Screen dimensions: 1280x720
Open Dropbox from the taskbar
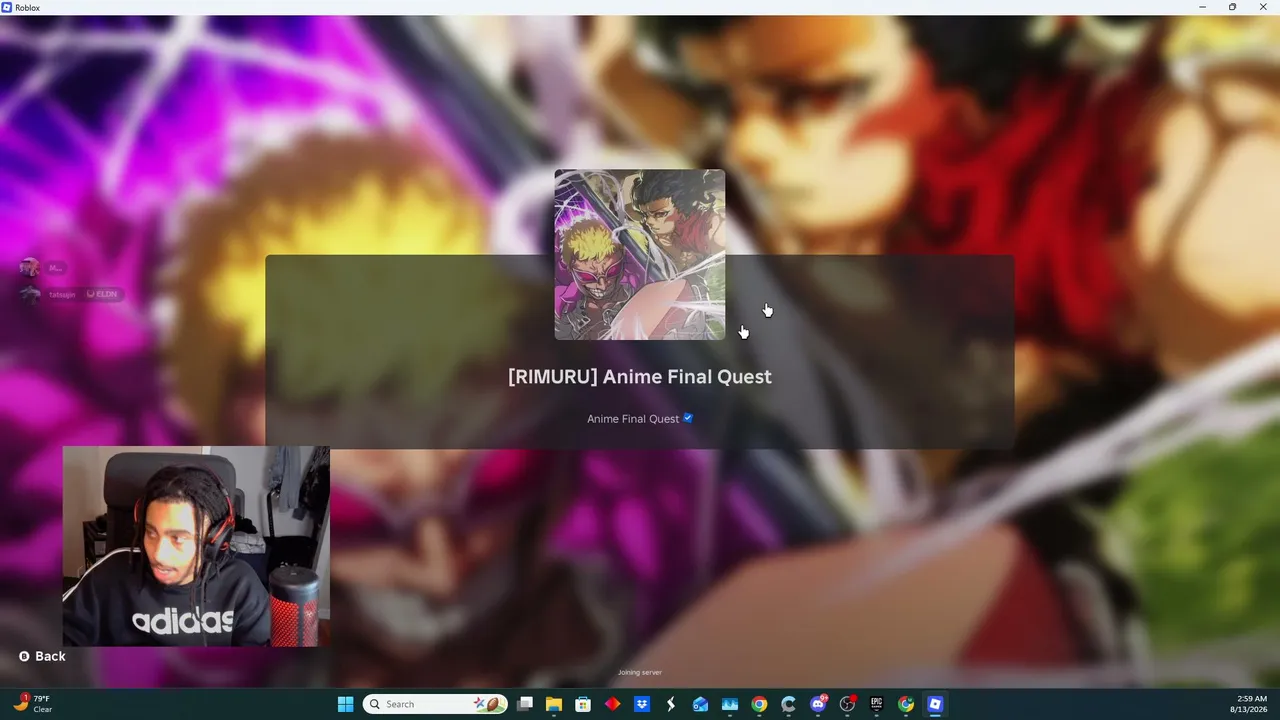[642, 704]
